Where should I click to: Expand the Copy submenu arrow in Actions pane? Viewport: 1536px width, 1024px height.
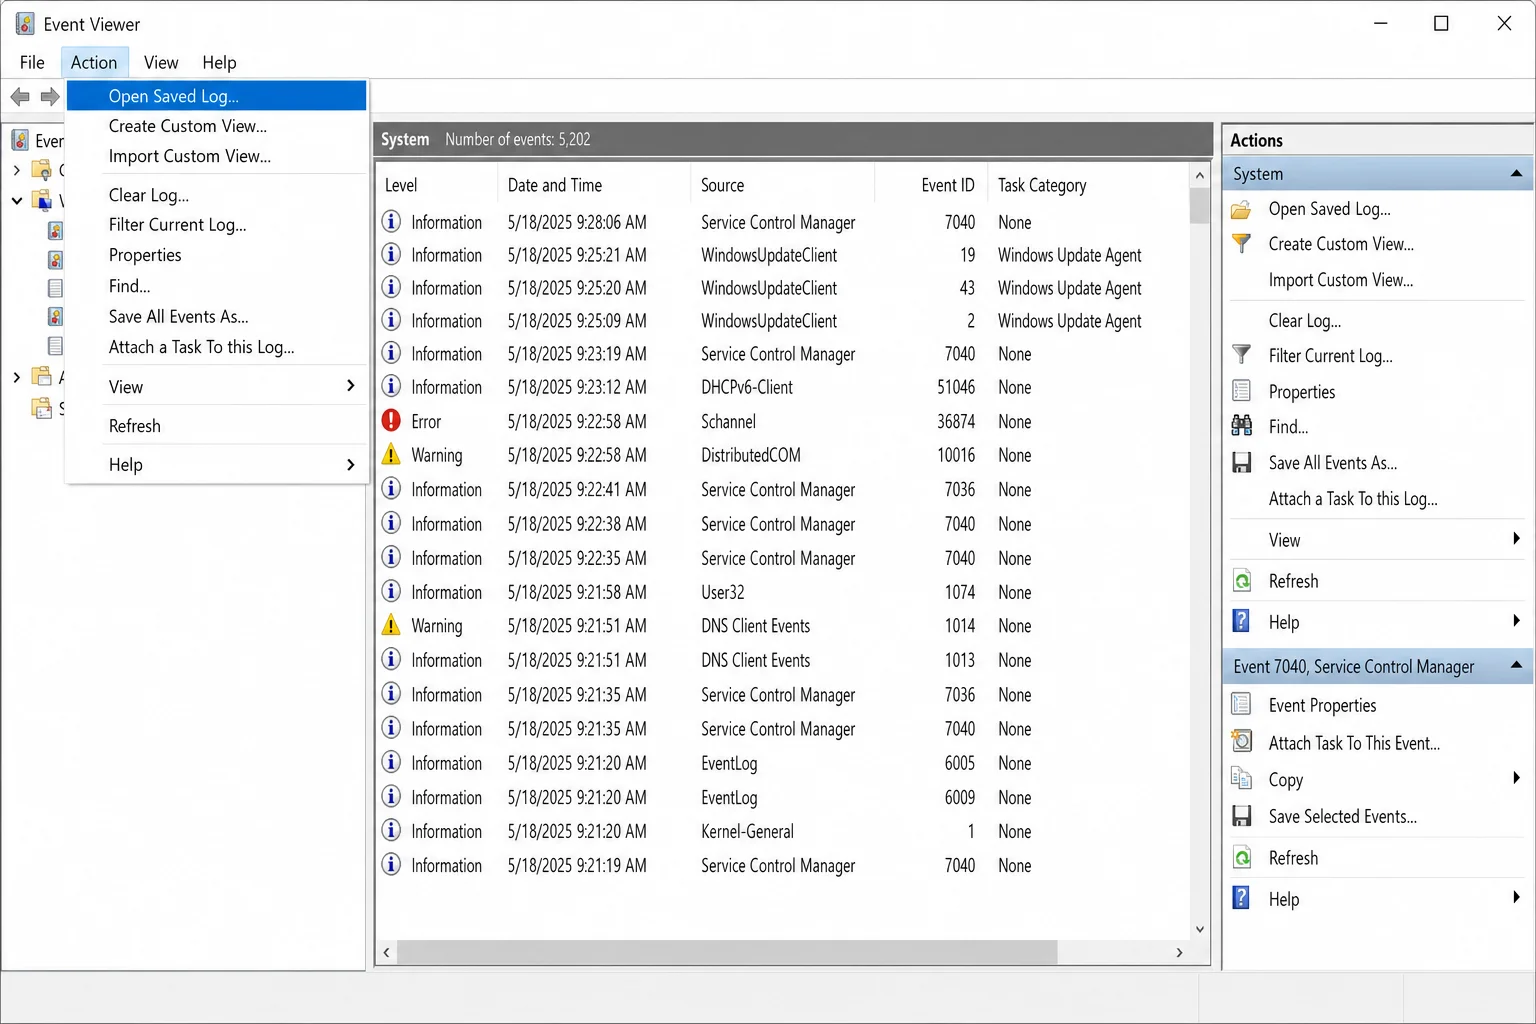(1516, 778)
